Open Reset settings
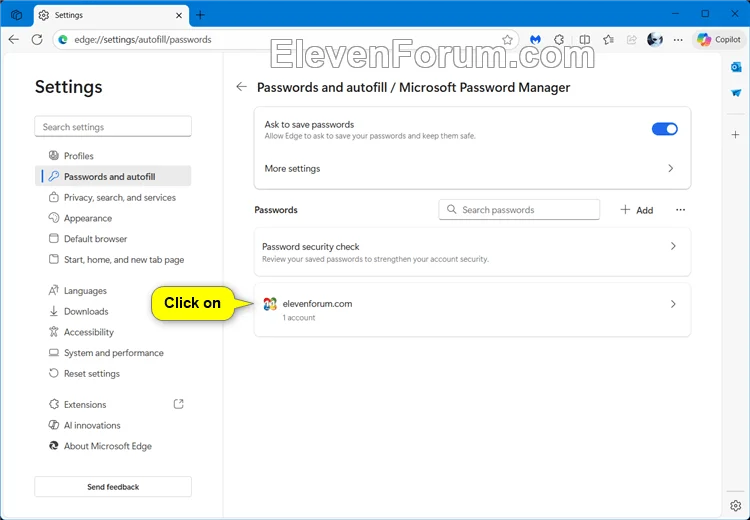Image resolution: width=750 pixels, height=520 pixels. (x=113, y=374)
